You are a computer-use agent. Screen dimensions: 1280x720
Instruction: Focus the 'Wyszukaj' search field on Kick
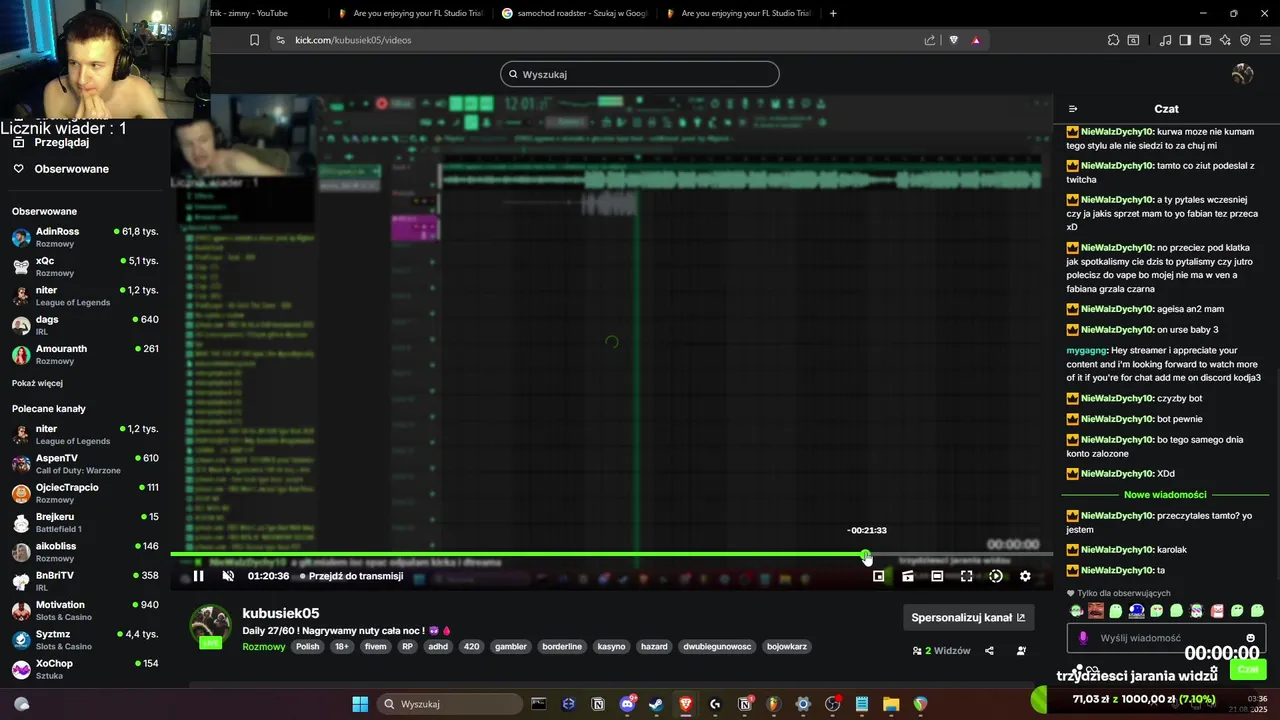(640, 74)
